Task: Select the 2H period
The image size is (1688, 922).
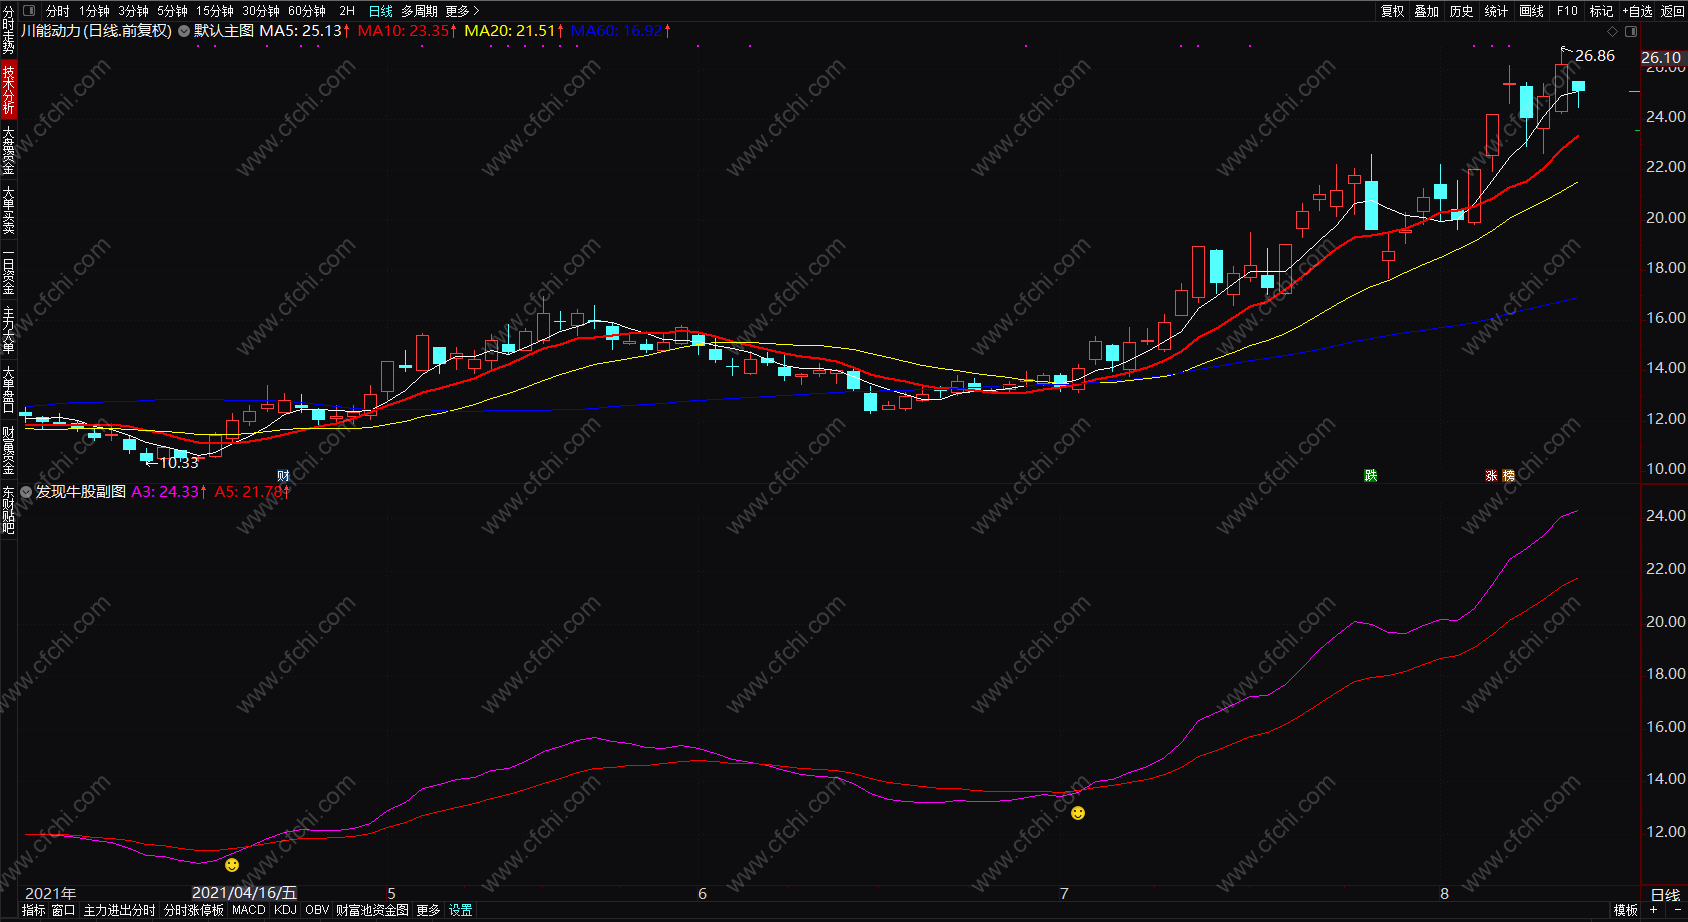Action: tap(347, 11)
